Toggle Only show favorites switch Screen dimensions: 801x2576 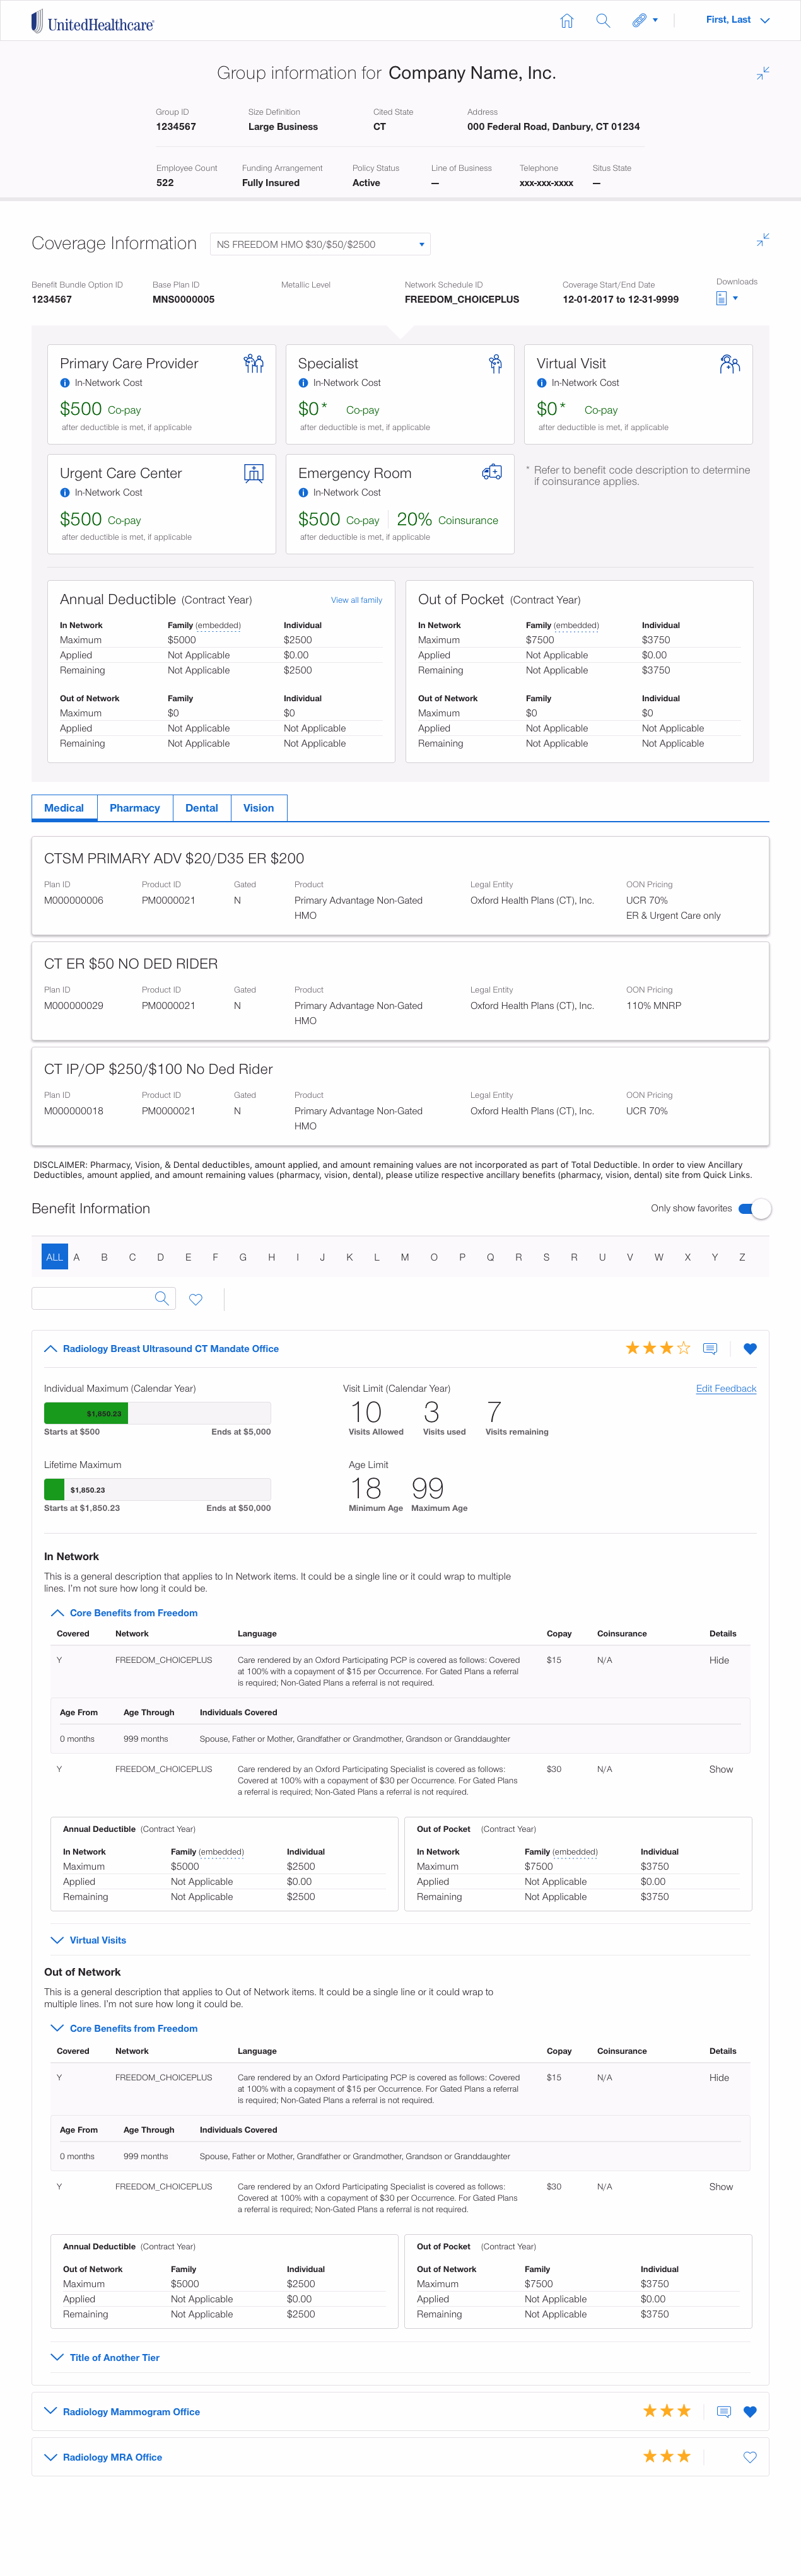click(x=755, y=1209)
